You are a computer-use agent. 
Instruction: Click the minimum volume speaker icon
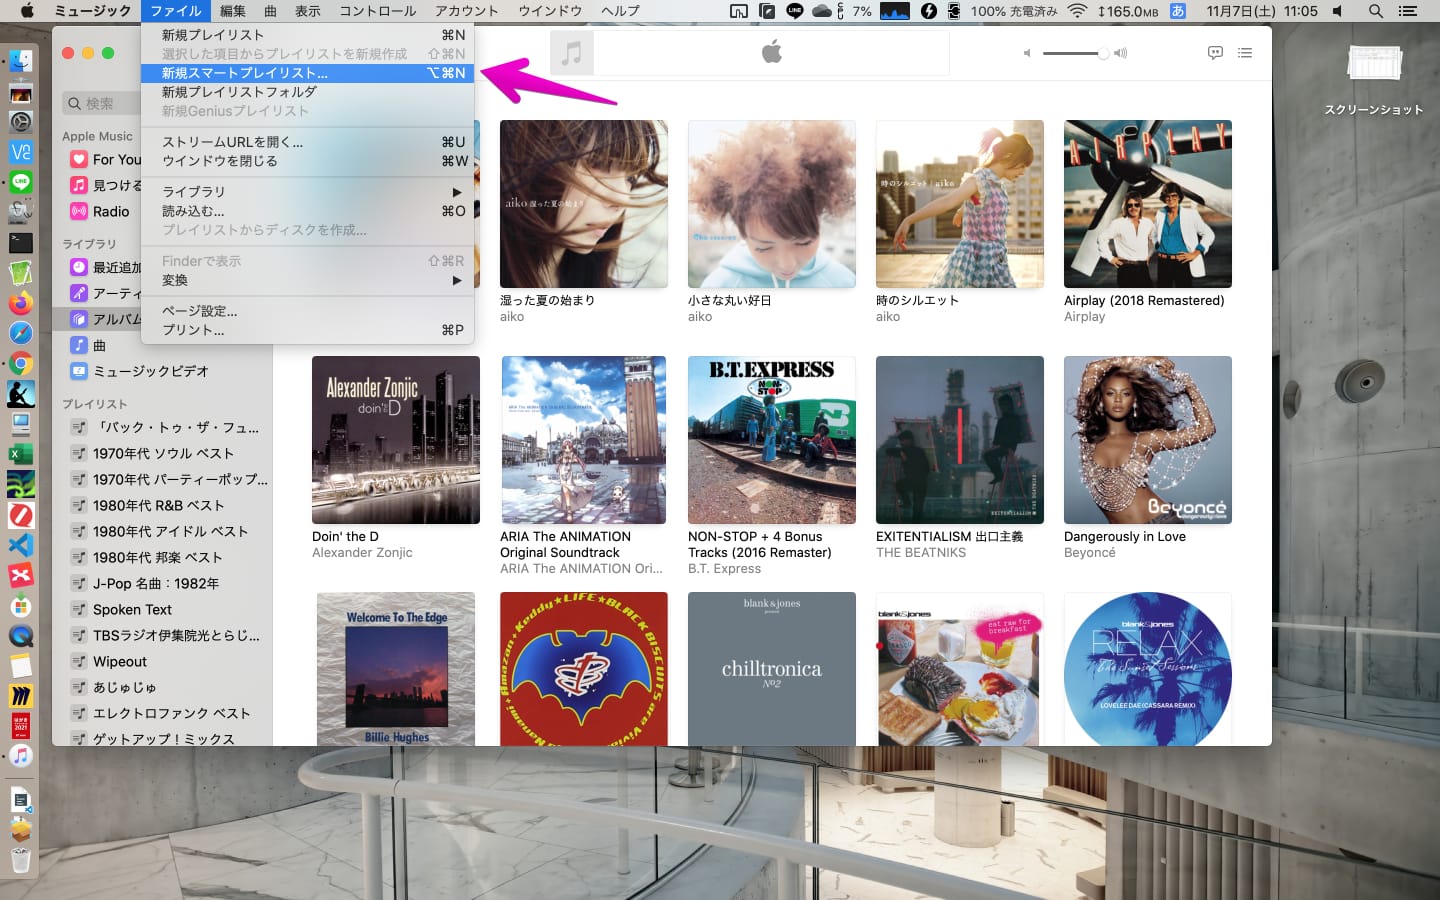[1027, 53]
